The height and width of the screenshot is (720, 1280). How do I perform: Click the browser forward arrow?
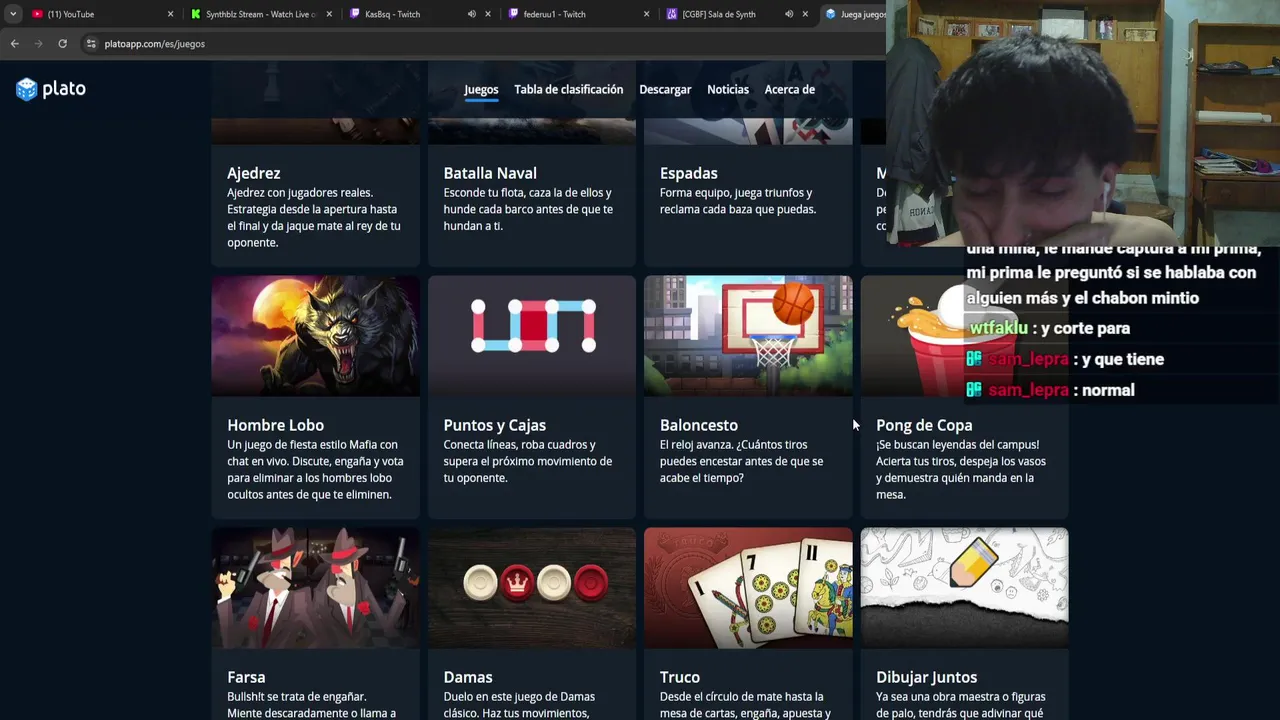pyautogui.click(x=38, y=44)
